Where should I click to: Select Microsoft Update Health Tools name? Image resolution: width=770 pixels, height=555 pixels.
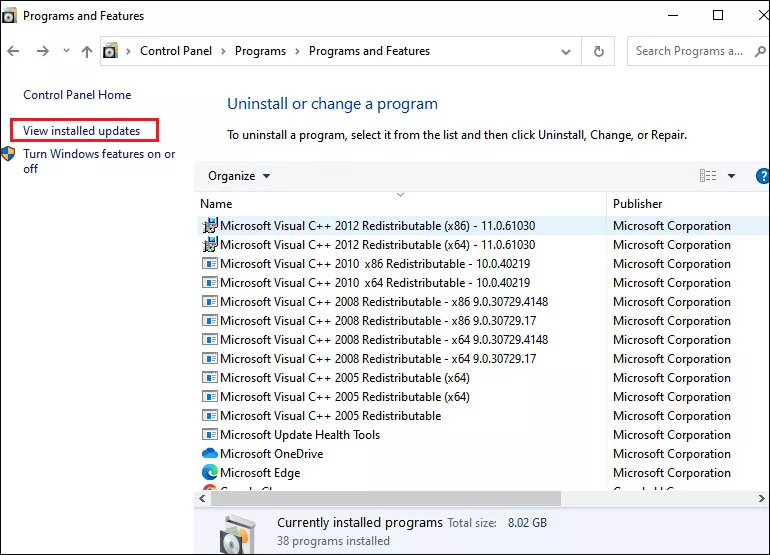coord(300,435)
